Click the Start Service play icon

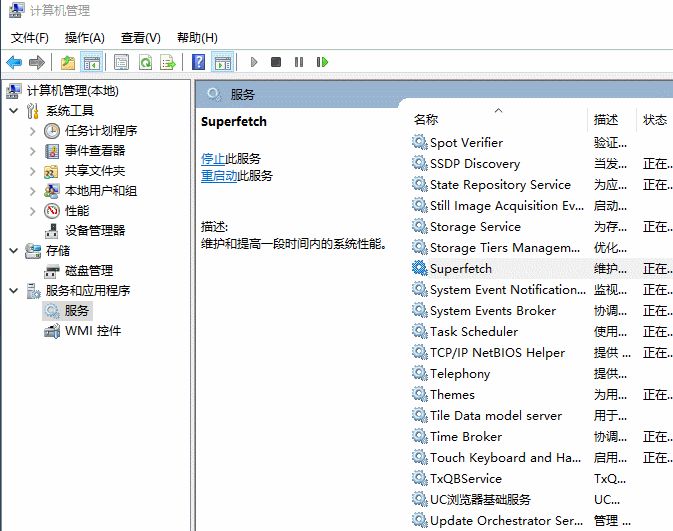coord(254,63)
